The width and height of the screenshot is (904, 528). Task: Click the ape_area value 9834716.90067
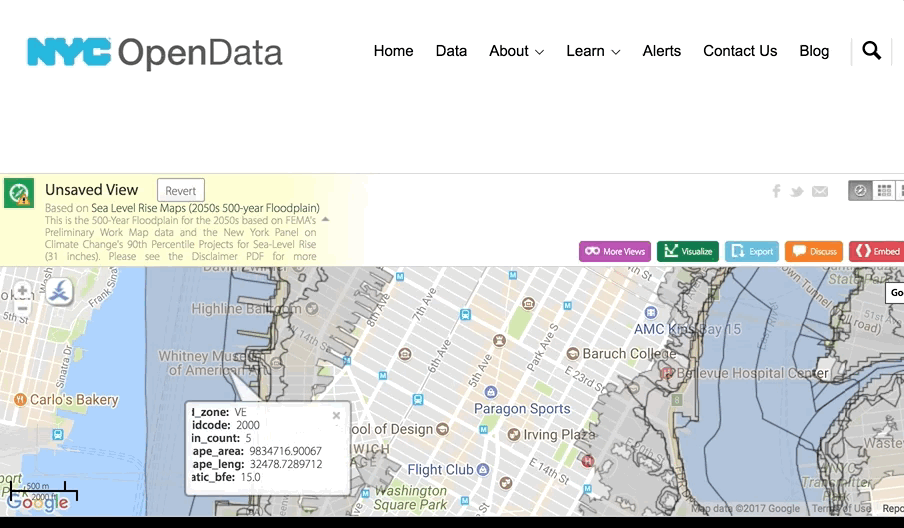coord(285,451)
